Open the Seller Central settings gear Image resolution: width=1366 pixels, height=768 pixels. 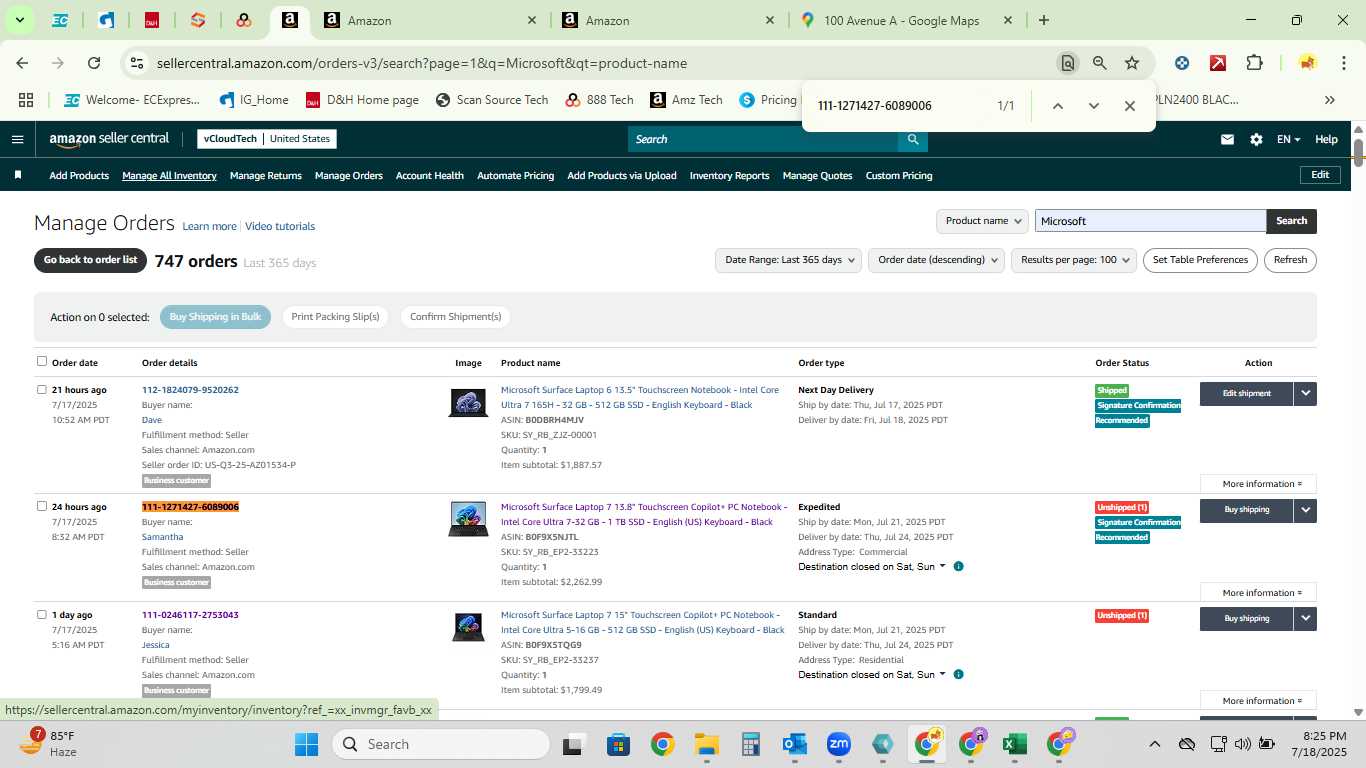click(x=1256, y=140)
